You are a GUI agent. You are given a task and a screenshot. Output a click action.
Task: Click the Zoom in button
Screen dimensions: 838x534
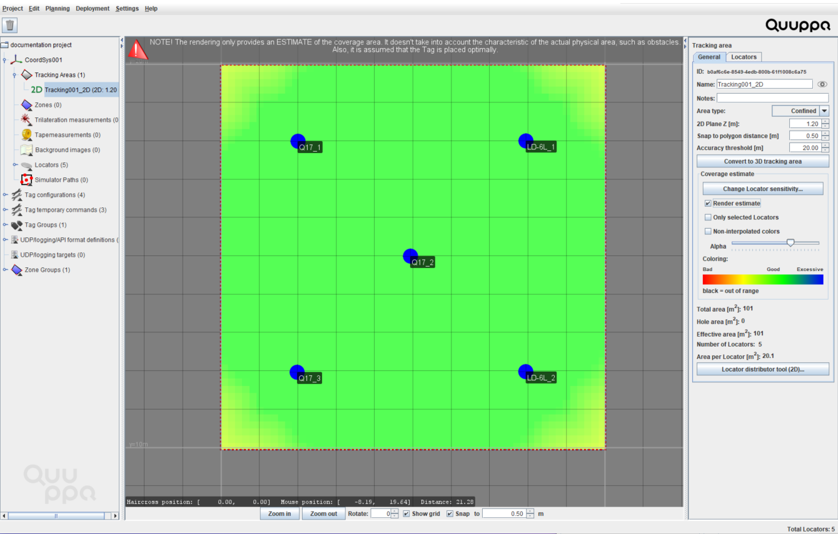pos(280,514)
